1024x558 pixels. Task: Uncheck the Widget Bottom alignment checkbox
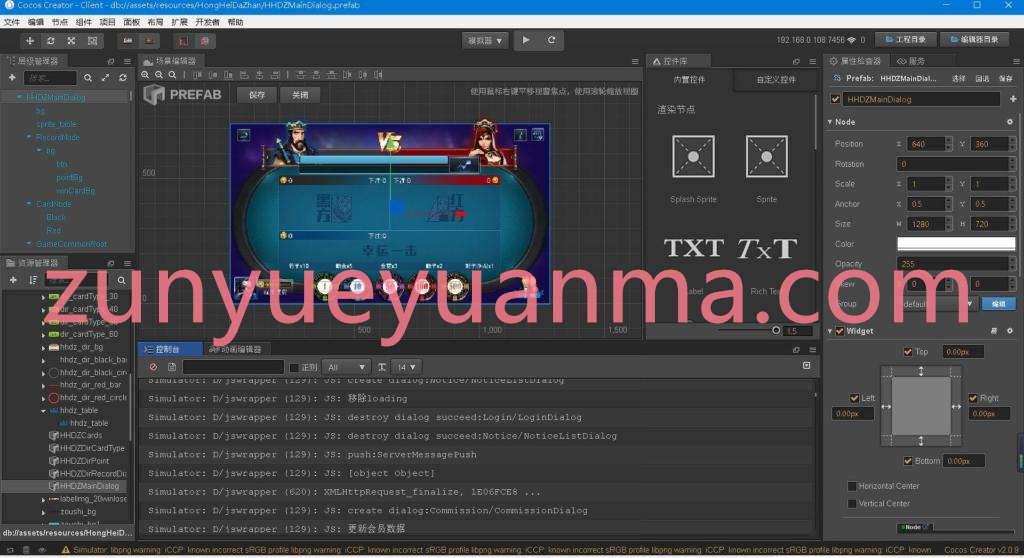pos(908,461)
